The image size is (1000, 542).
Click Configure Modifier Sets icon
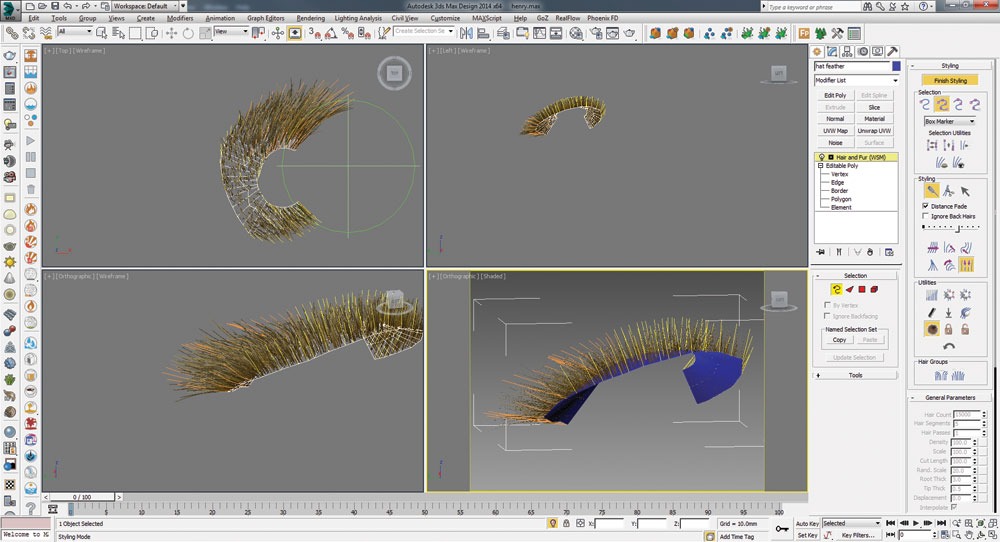(x=889, y=252)
